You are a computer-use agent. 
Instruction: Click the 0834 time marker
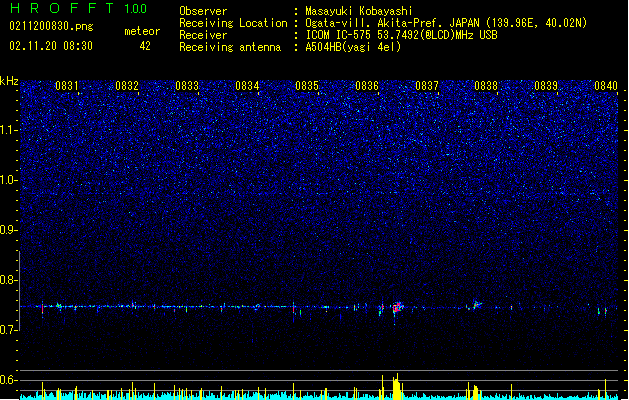(x=247, y=86)
